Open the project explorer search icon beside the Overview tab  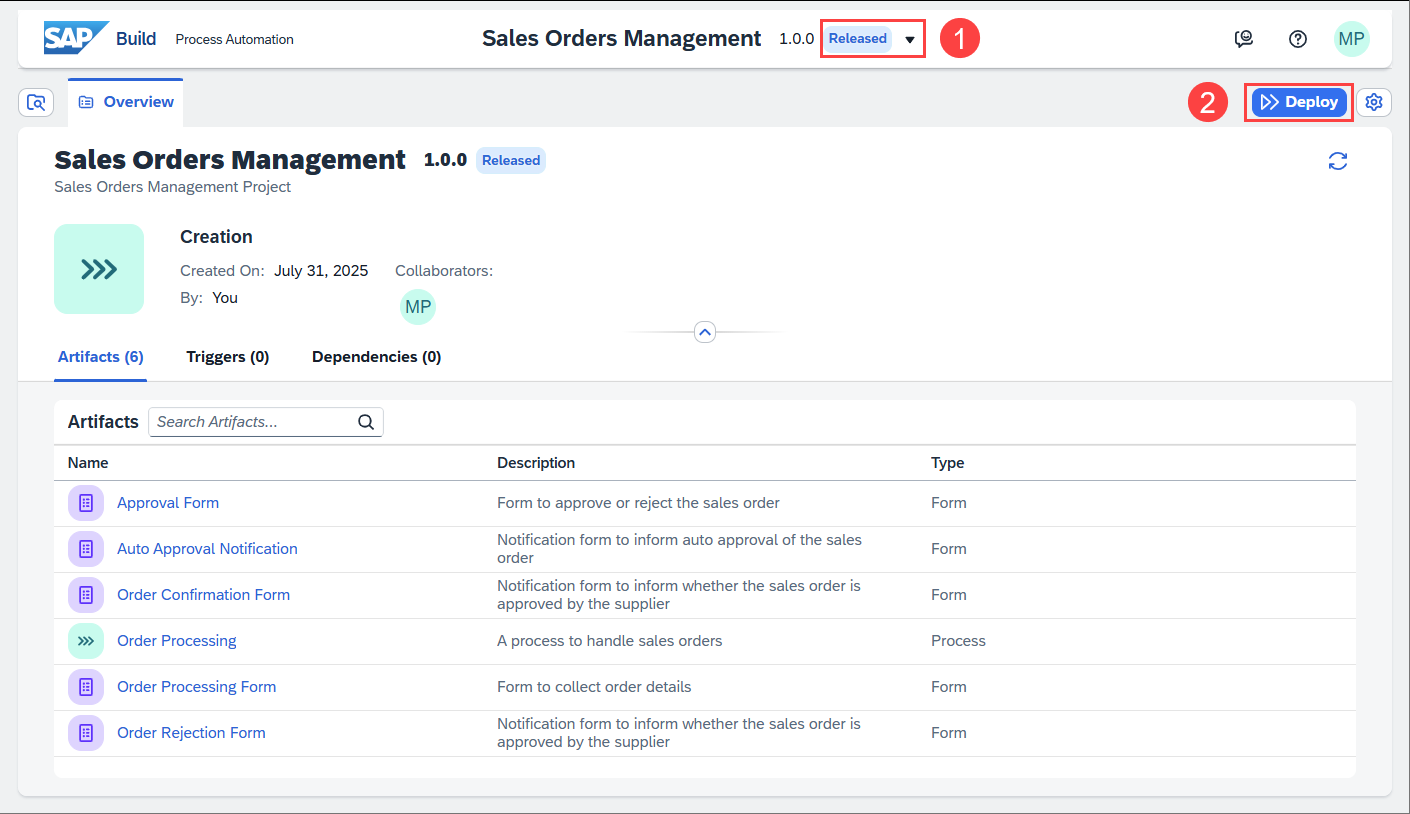coord(36,102)
